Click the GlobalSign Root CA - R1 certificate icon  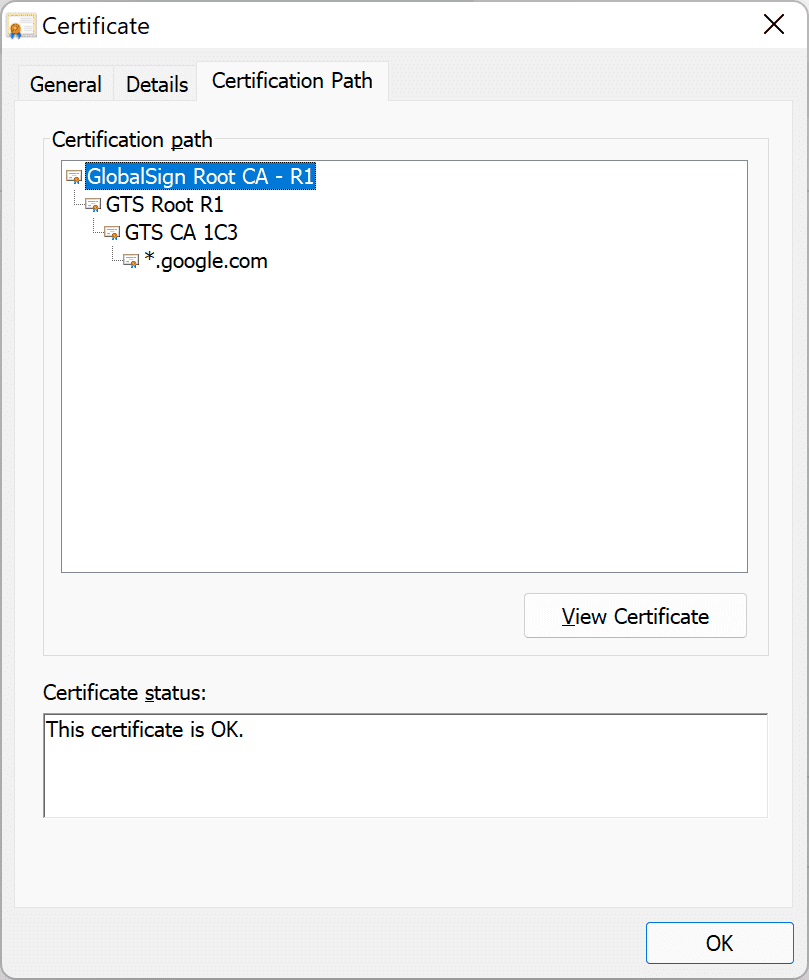pyautogui.click(x=74, y=177)
